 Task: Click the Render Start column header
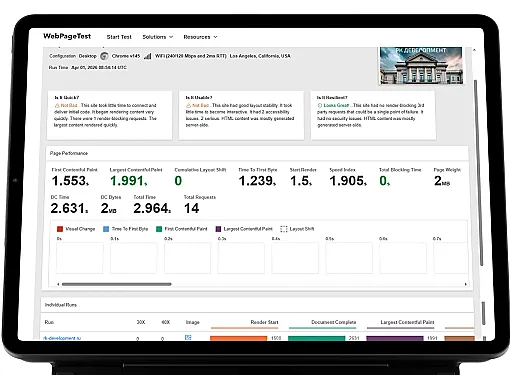264,322
